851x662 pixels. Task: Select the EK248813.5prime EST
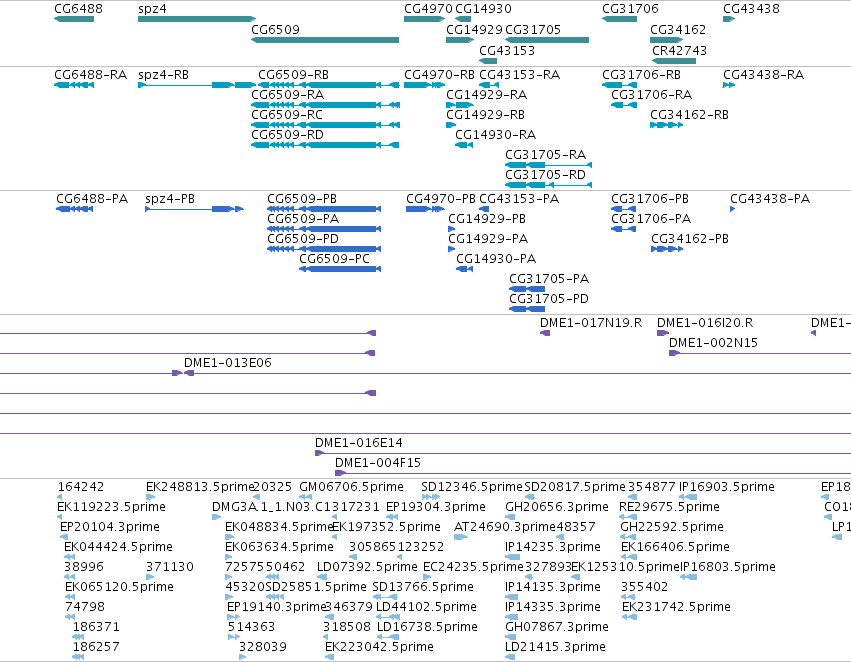[x=150, y=496]
